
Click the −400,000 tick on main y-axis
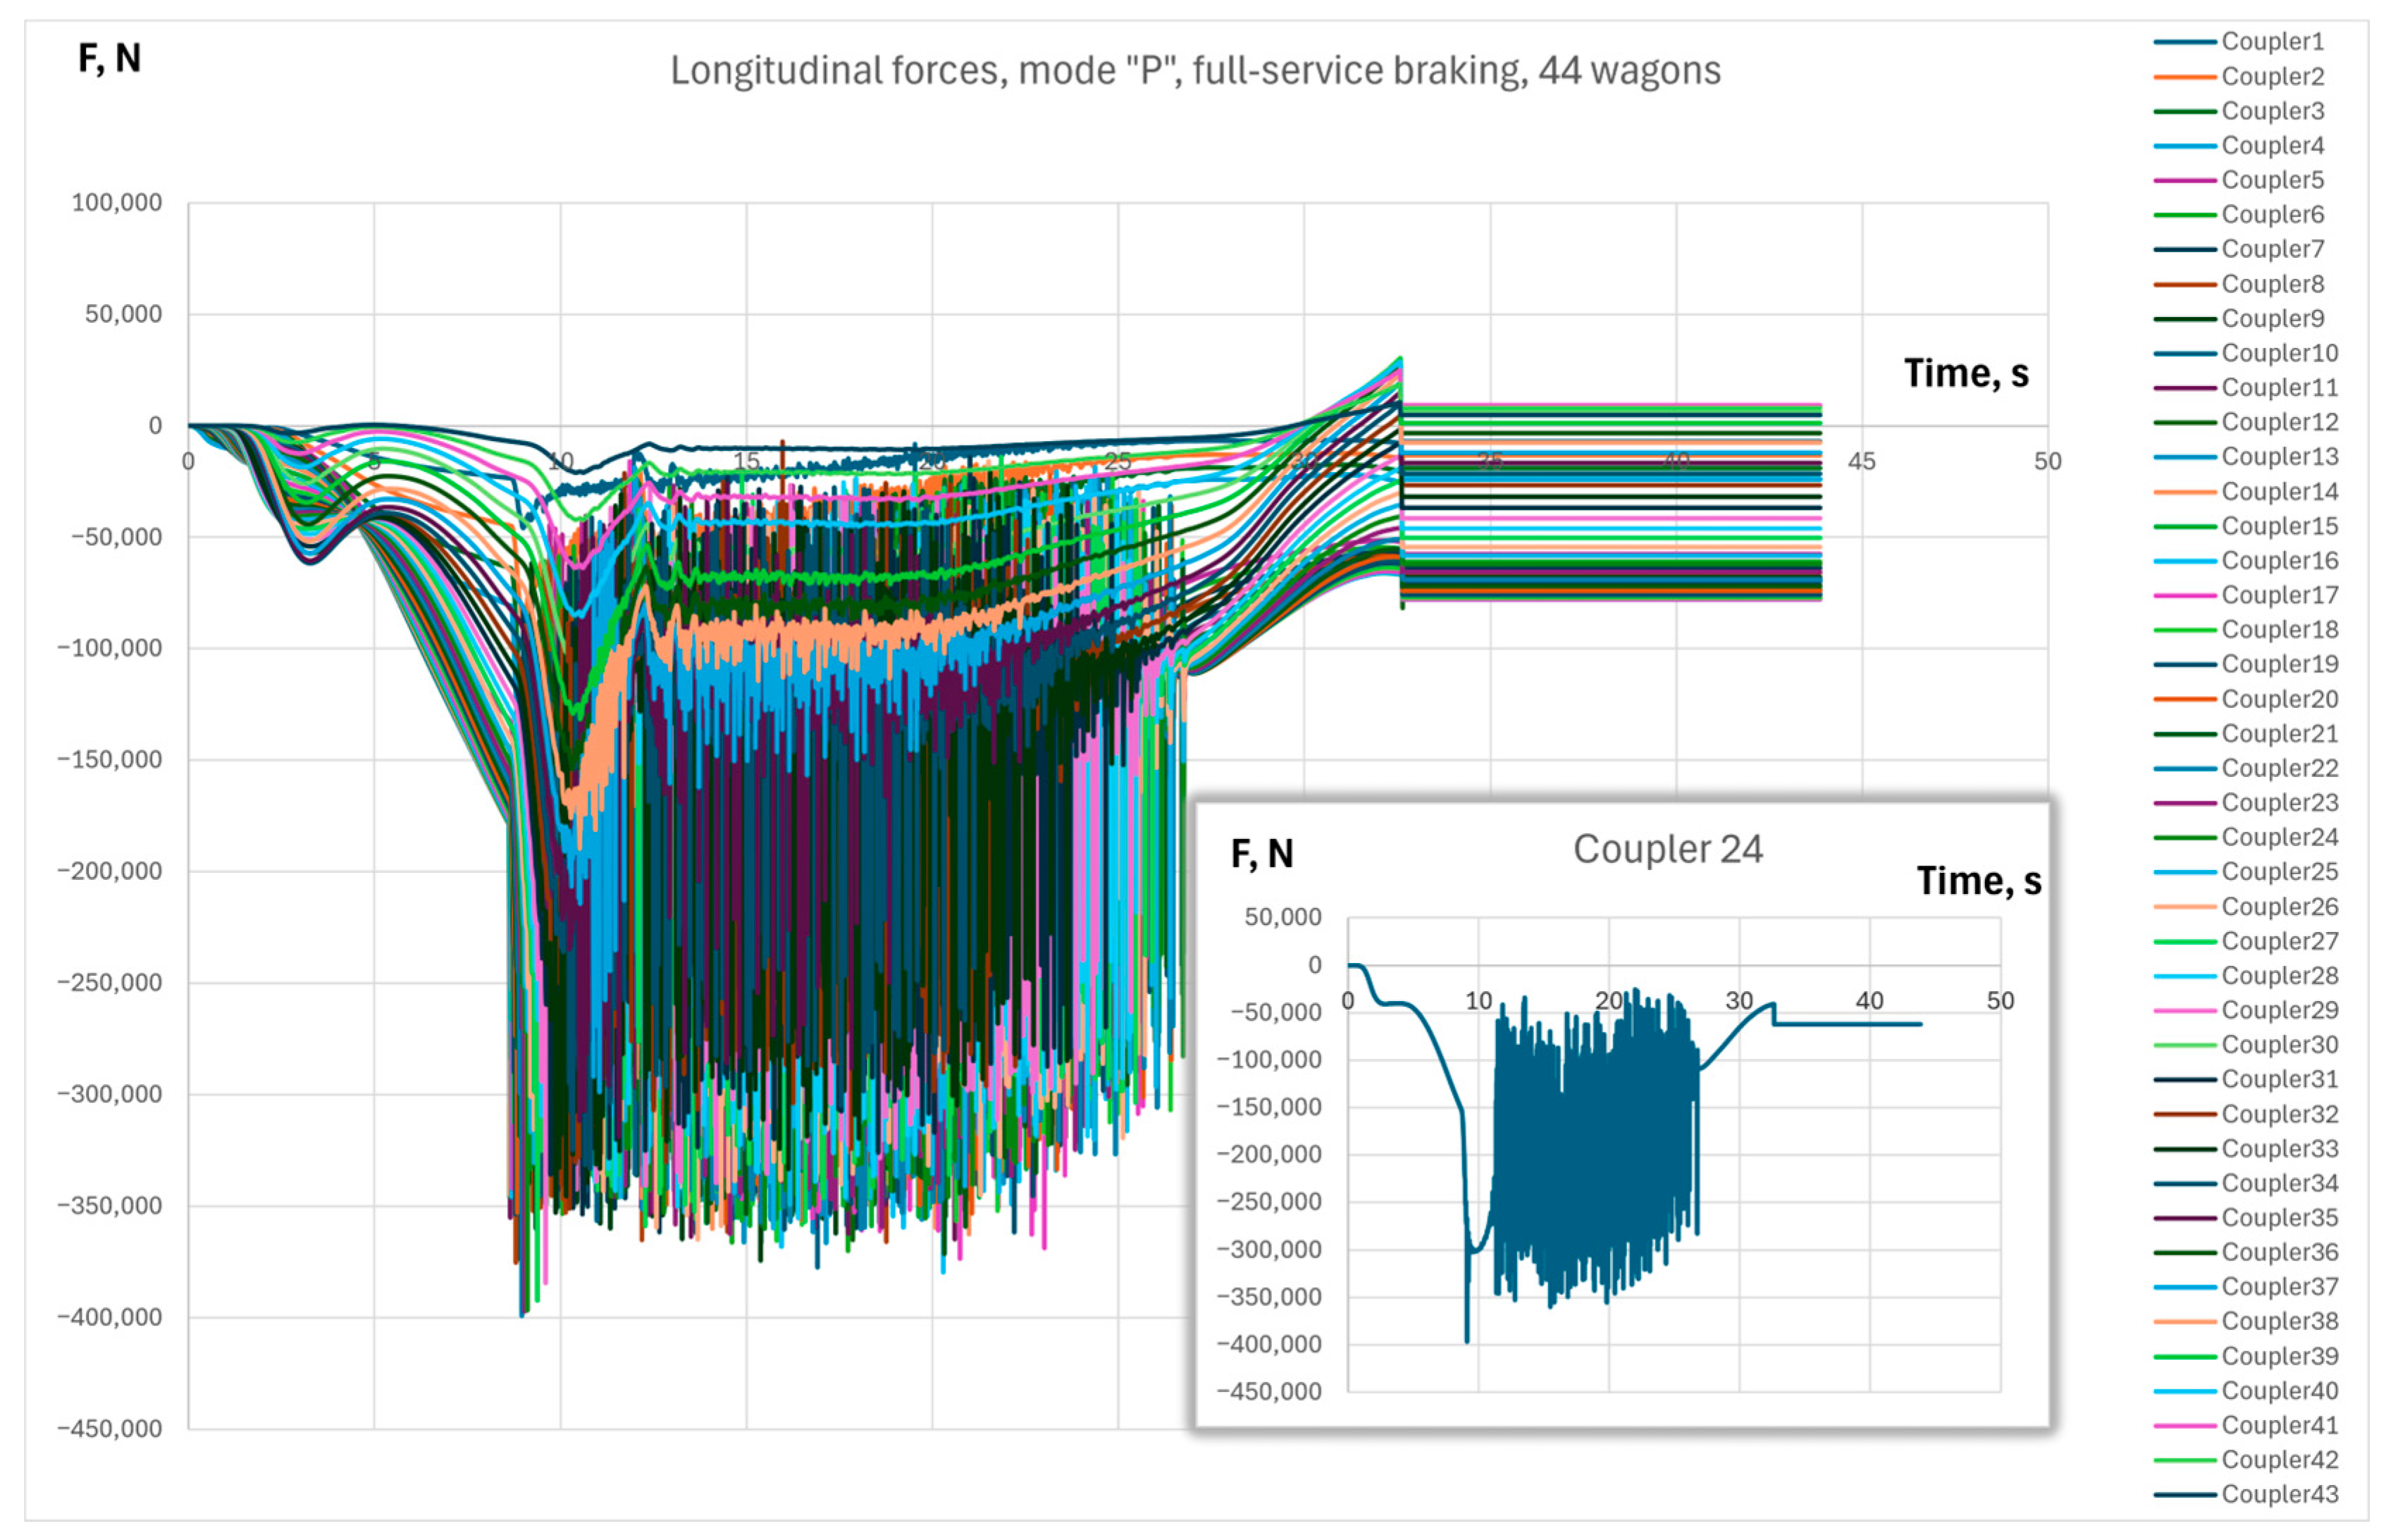109,1317
